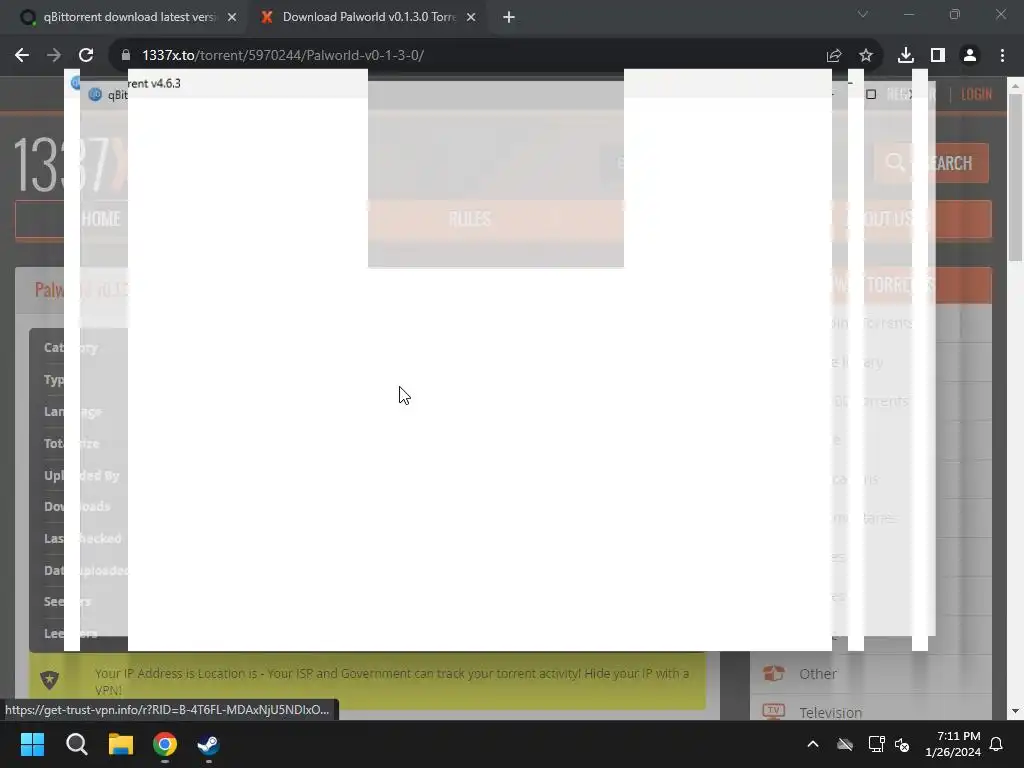
Task: Open the clock showing 7:11 PM
Action: 953,744
